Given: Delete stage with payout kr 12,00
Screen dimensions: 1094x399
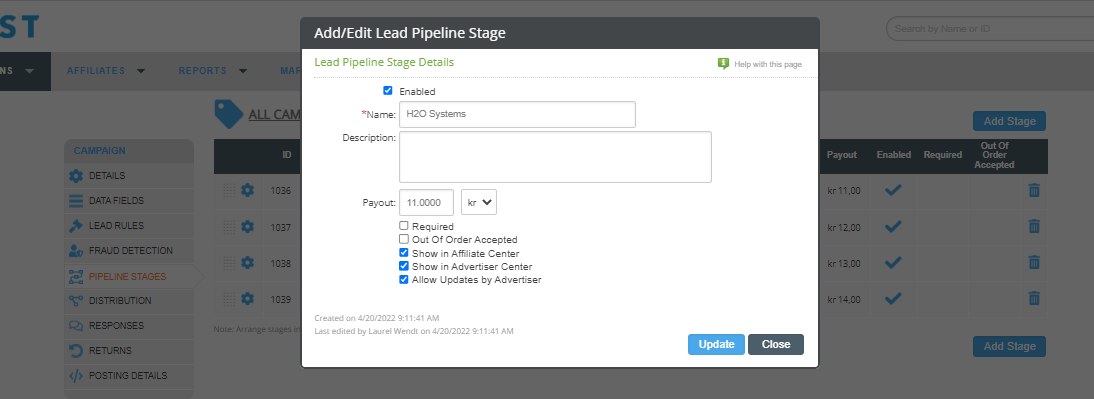Looking at the screenshot, I should tap(1034, 226).
